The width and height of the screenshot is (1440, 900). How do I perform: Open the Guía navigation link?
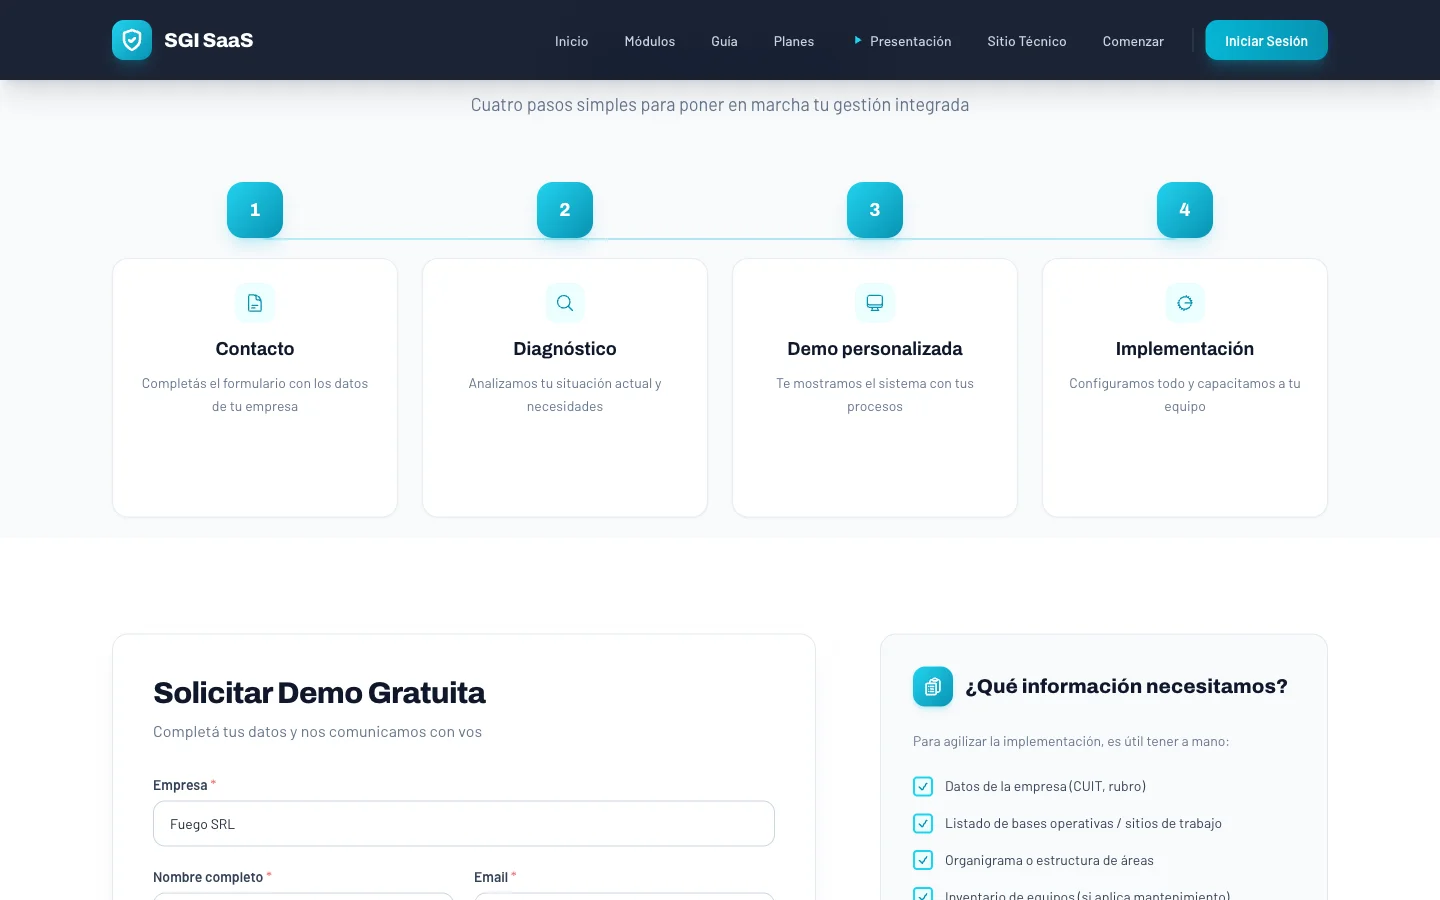pos(724,41)
